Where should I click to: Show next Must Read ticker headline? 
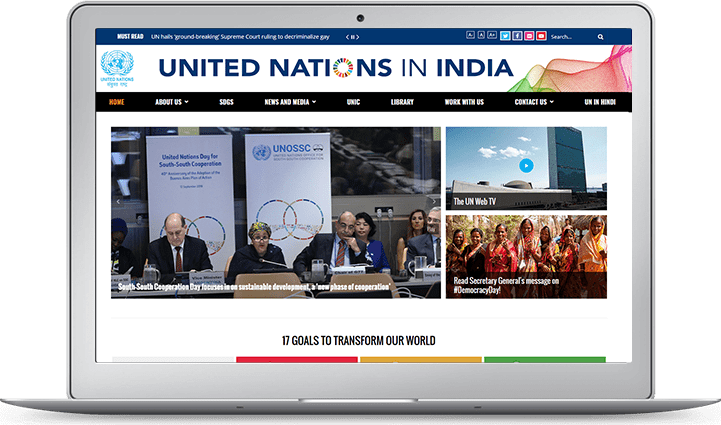[358, 37]
